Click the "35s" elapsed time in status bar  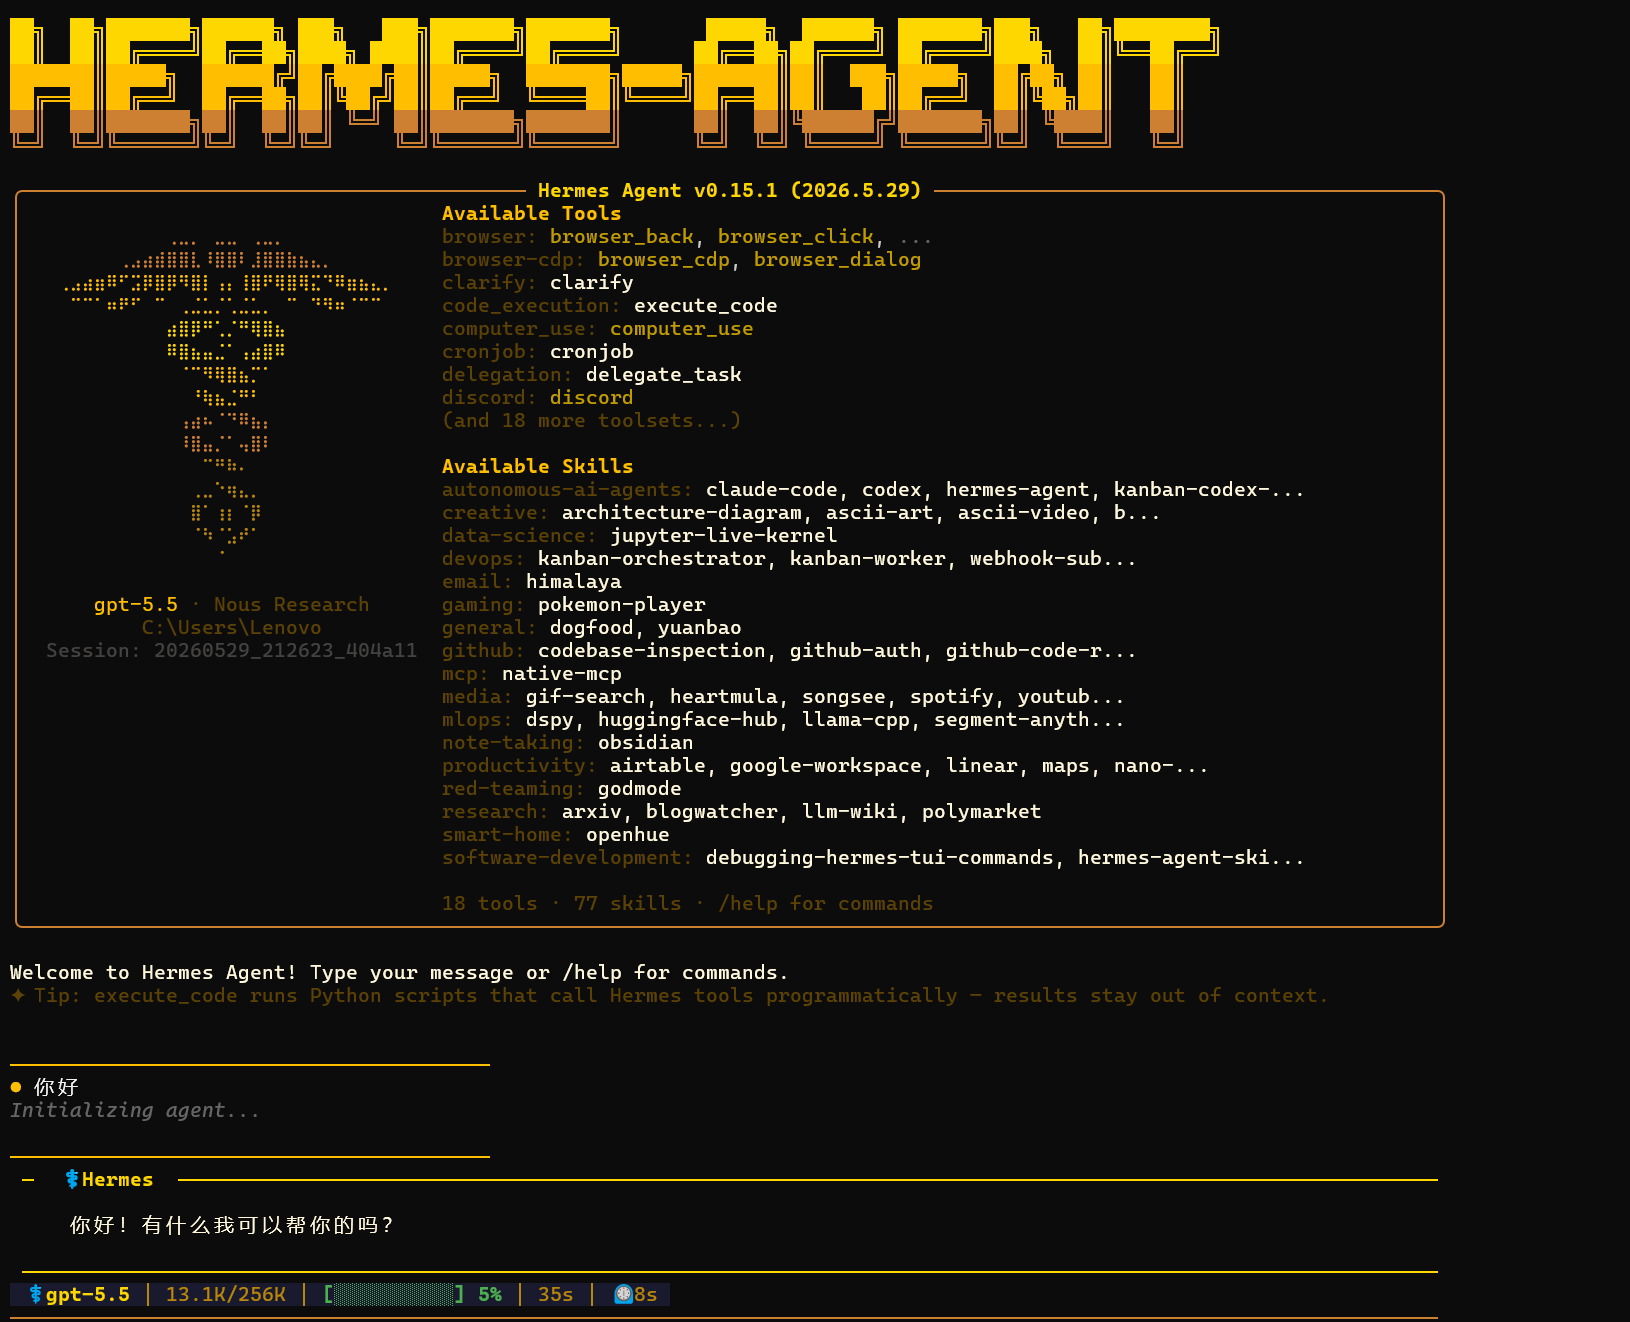(x=556, y=1295)
